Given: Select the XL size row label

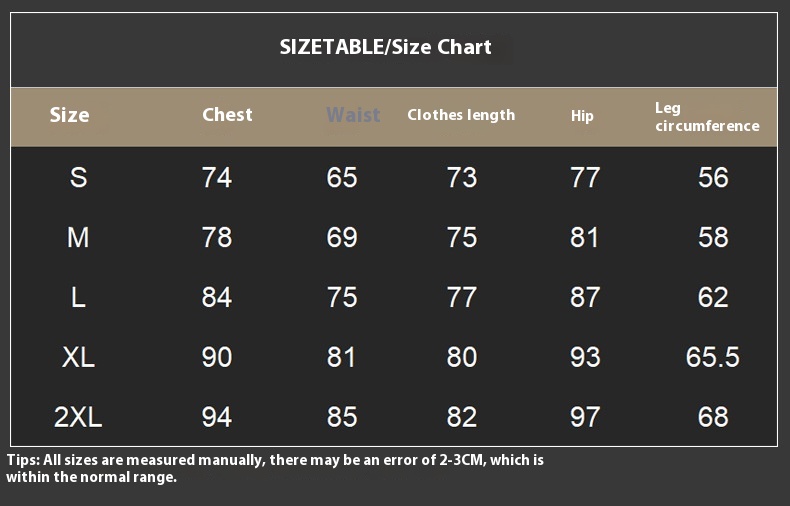Looking at the screenshot, I should (x=78, y=357).
